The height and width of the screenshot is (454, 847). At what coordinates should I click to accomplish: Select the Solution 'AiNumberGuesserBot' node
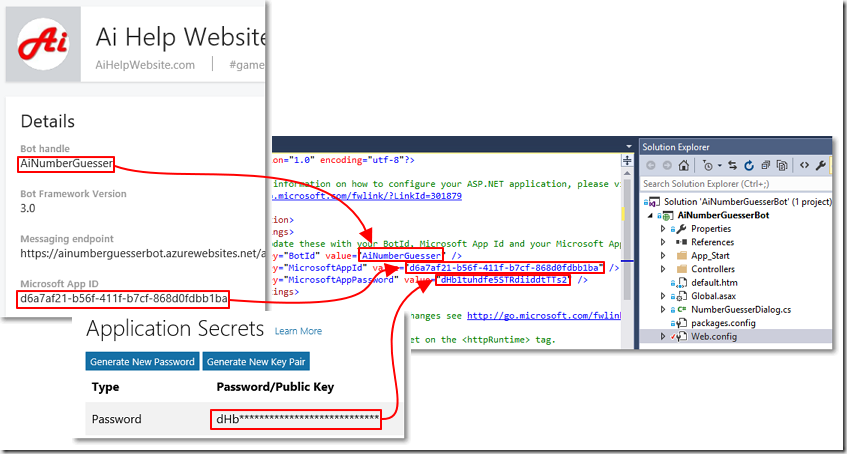(x=748, y=202)
